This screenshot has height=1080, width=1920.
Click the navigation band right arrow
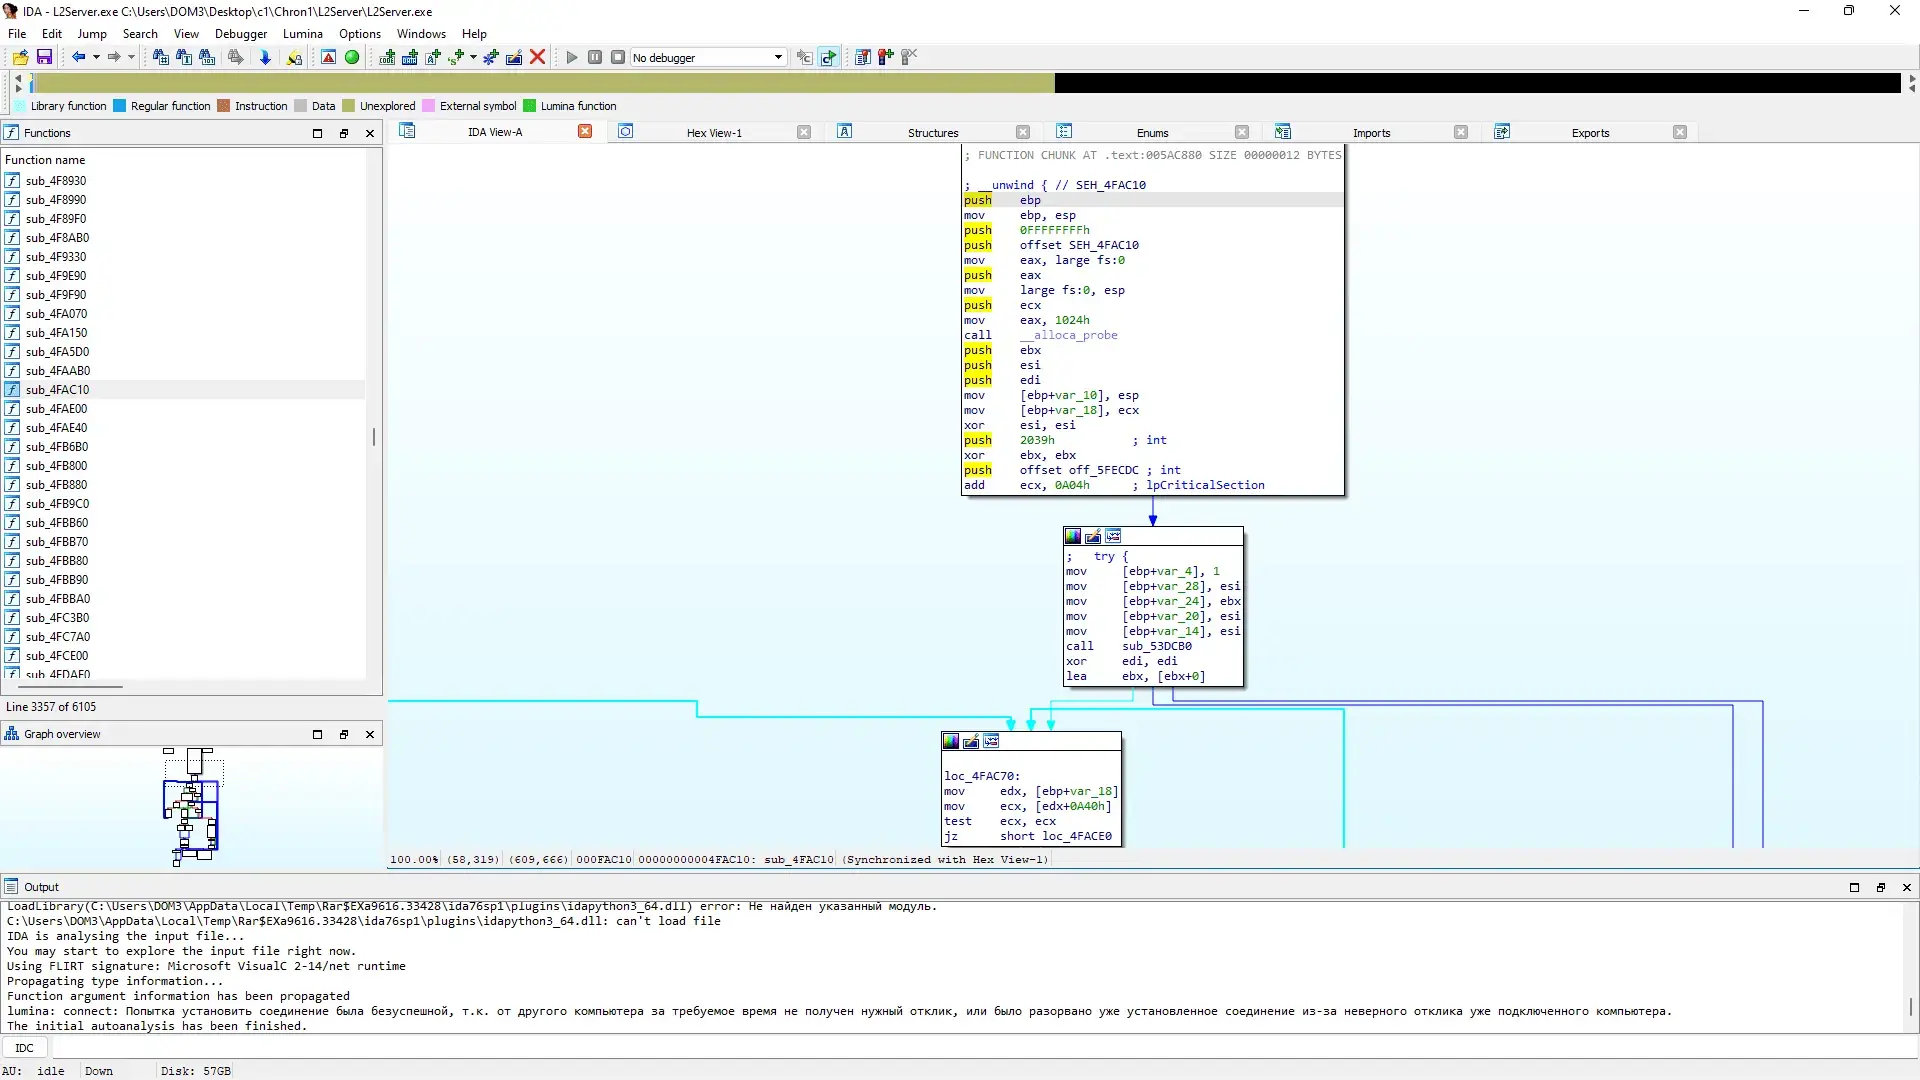tap(1912, 78)
